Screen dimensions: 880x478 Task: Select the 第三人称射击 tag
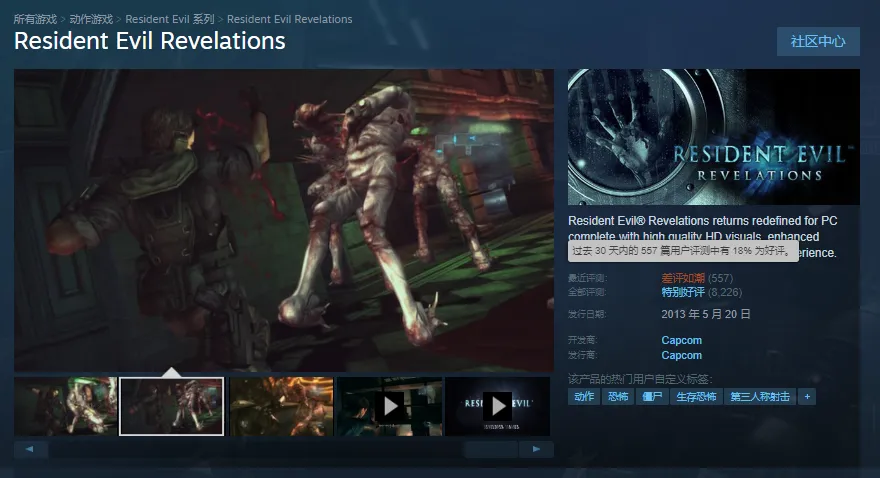(x=760, y=397)
